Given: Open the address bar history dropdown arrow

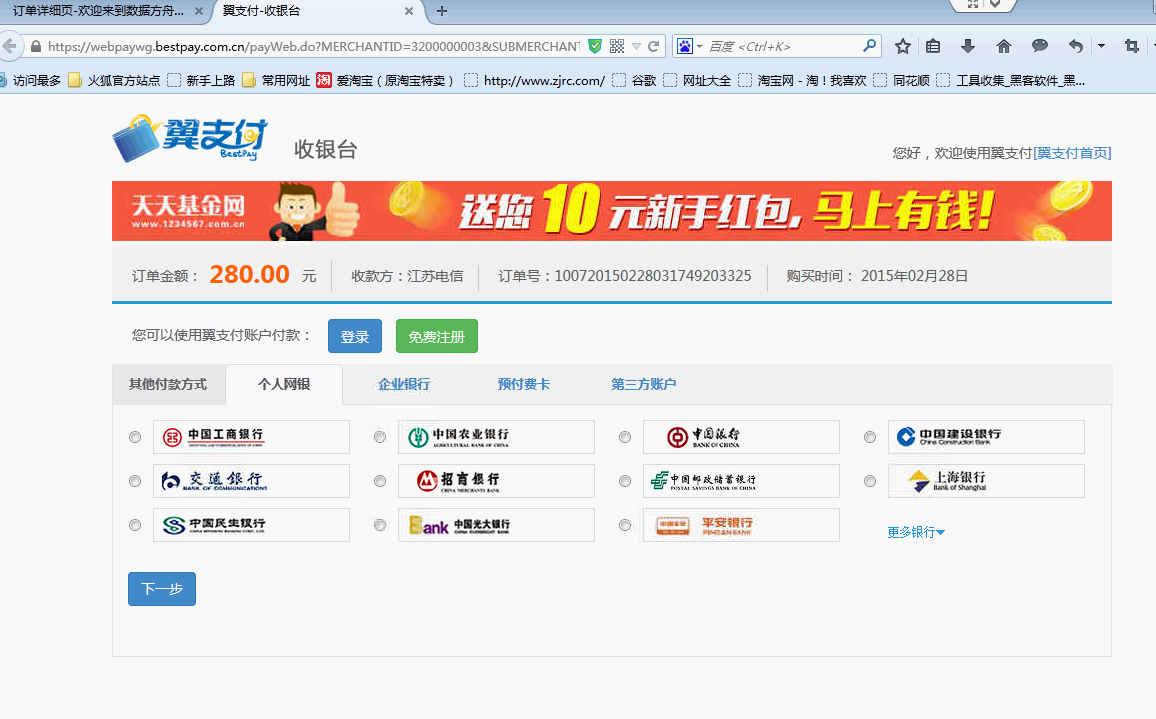Looking at the screenshot, I should click(x=636, y=46).
